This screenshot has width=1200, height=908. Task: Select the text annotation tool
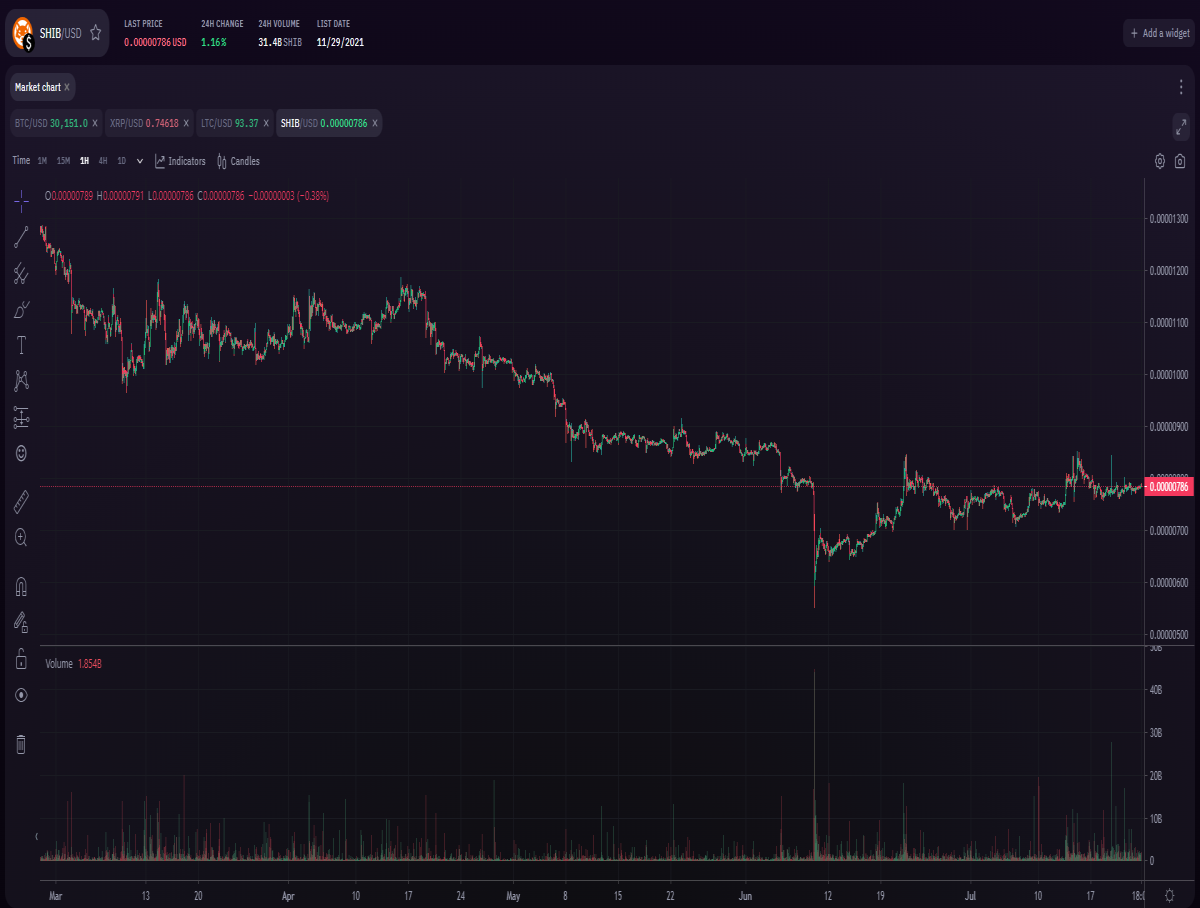tap(21, 346)
